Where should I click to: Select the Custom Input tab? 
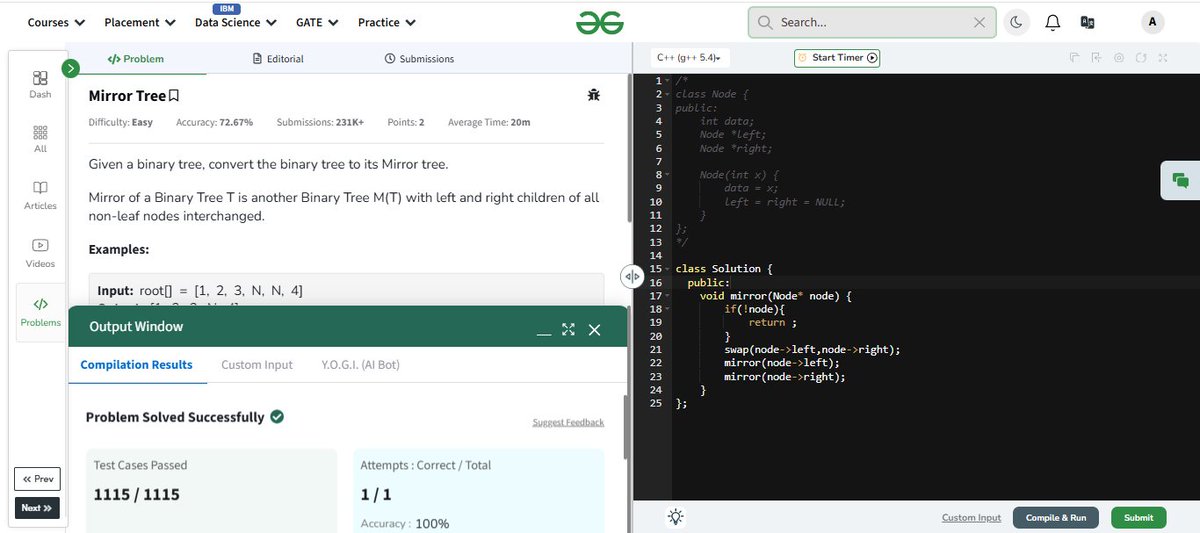click(257, 365)
